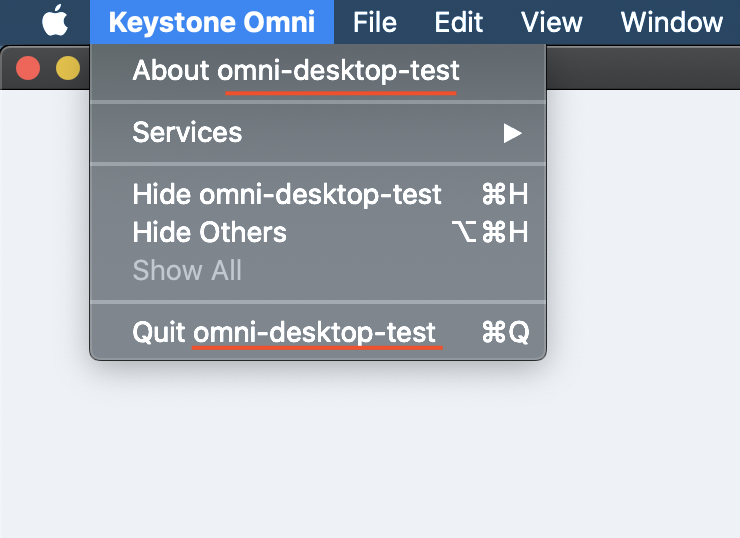
Task: Click the empty window content area
Action: (x=400, y=440)
